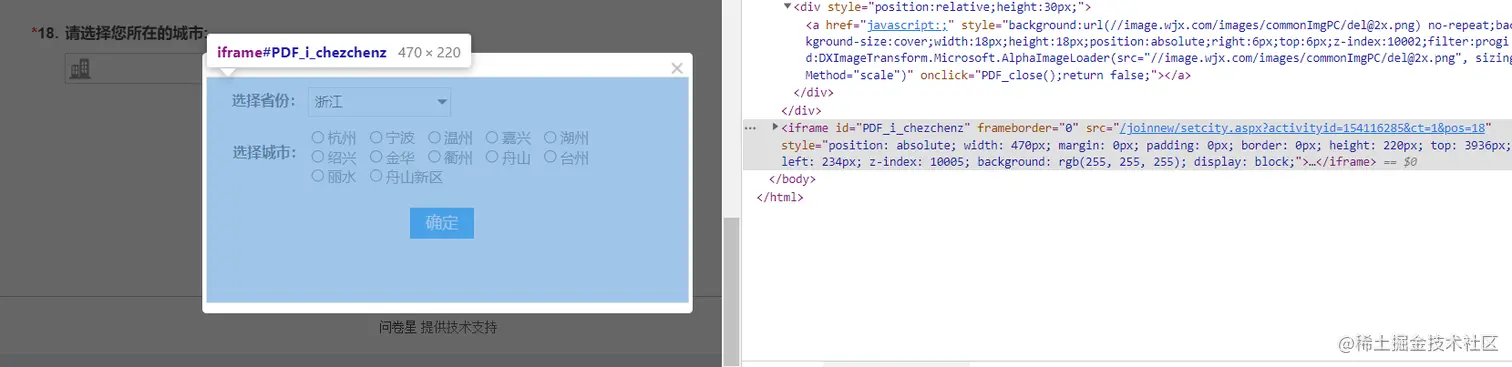Expand the iframe PDF_i_chezchenz node

pos(776,128)
